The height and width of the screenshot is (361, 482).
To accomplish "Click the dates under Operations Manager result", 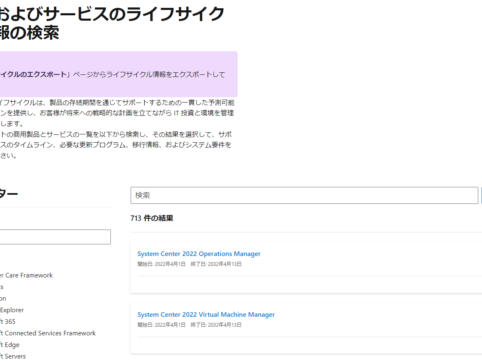I will pos(189,264).
